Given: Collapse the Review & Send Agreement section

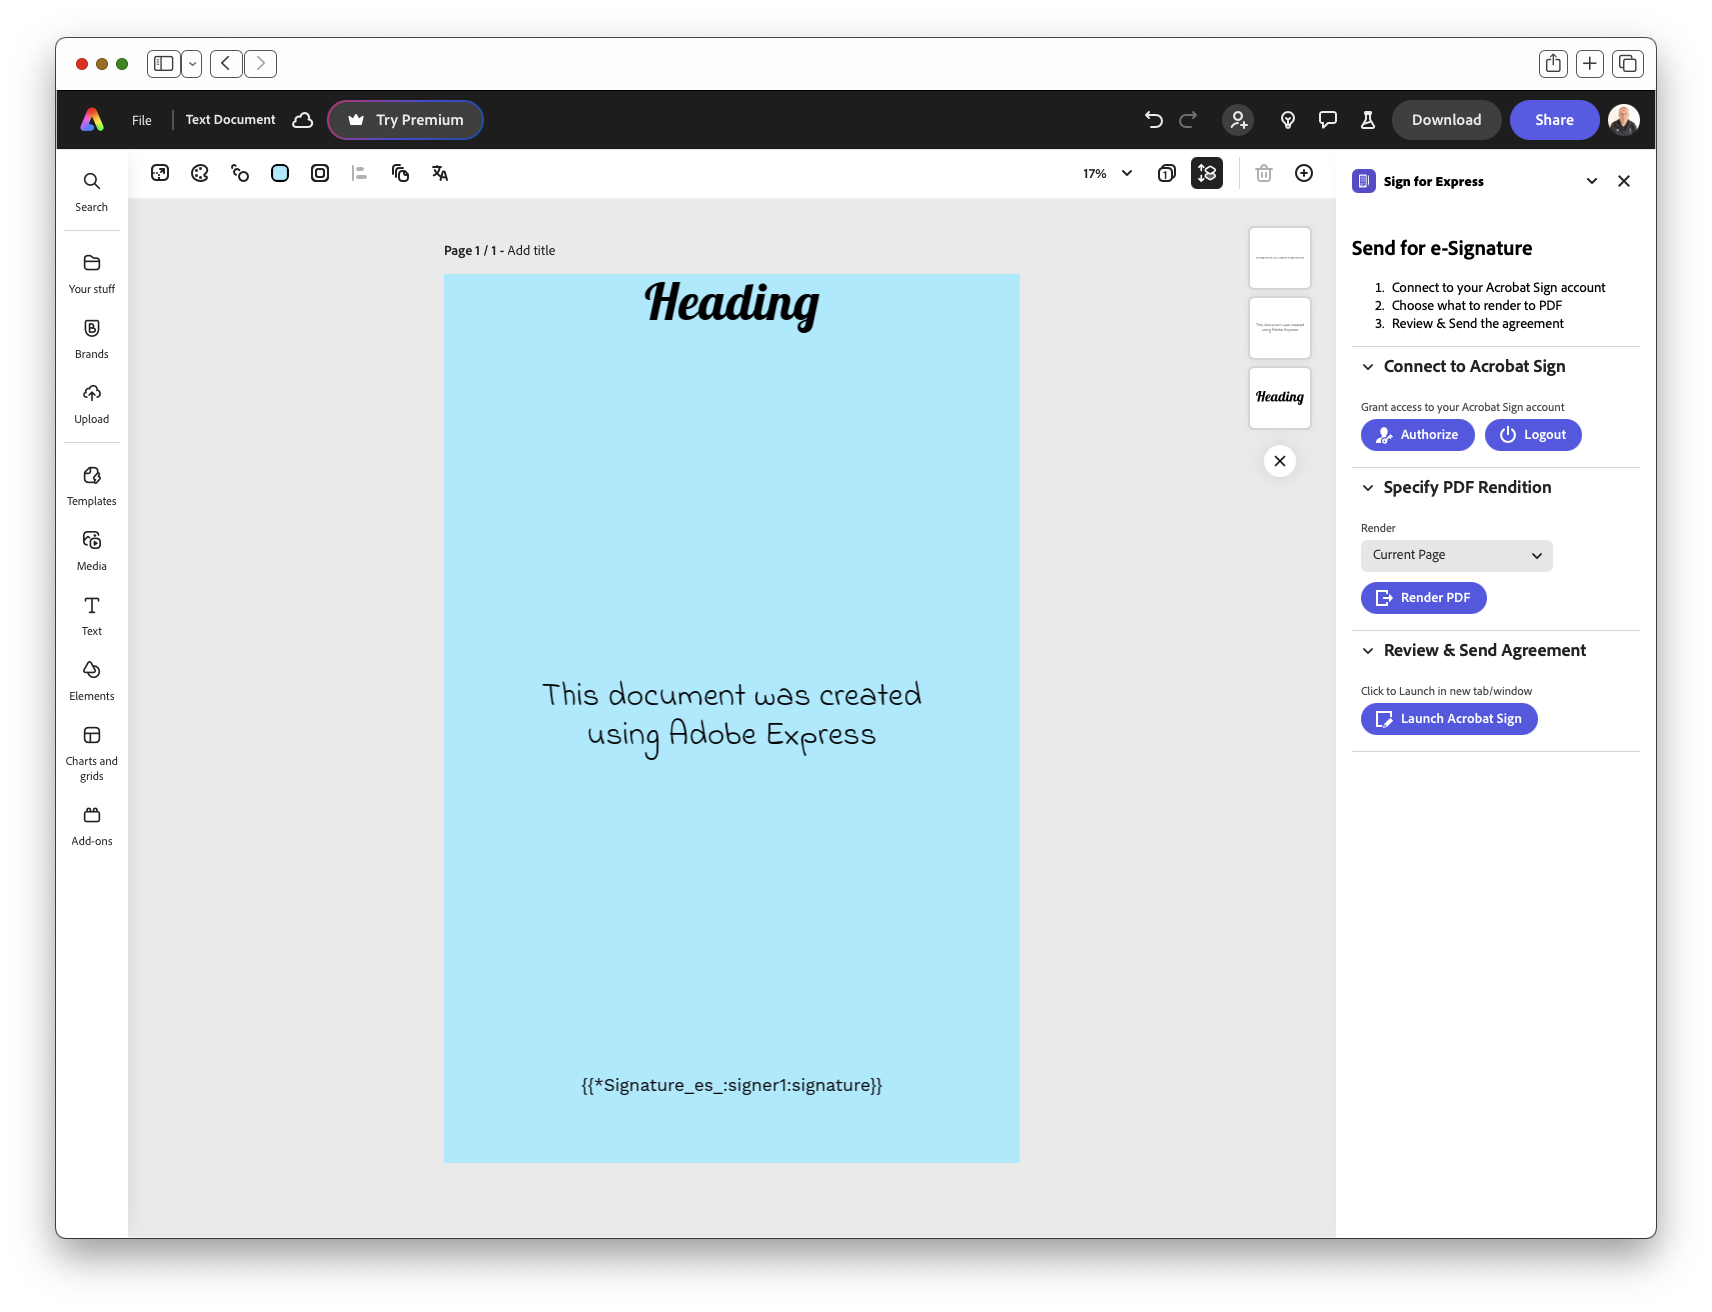Looking at the screenshot, I should [1368, 651].
